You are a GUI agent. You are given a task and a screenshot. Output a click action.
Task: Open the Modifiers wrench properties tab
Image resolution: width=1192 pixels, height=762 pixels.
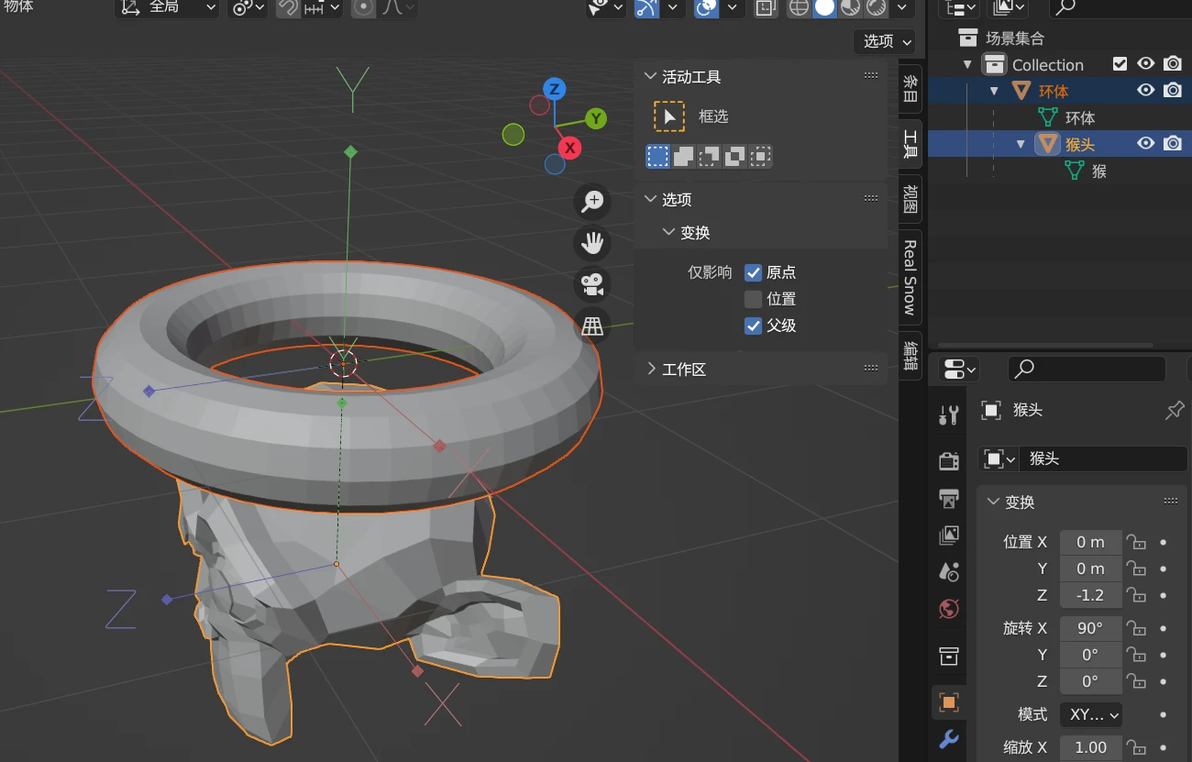point(948,738)
